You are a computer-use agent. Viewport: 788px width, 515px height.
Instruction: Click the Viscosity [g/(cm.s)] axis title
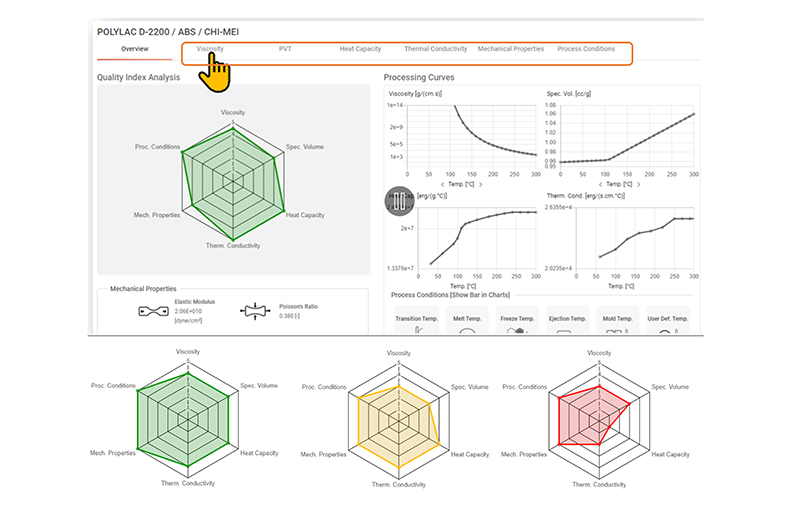[415, 94]
